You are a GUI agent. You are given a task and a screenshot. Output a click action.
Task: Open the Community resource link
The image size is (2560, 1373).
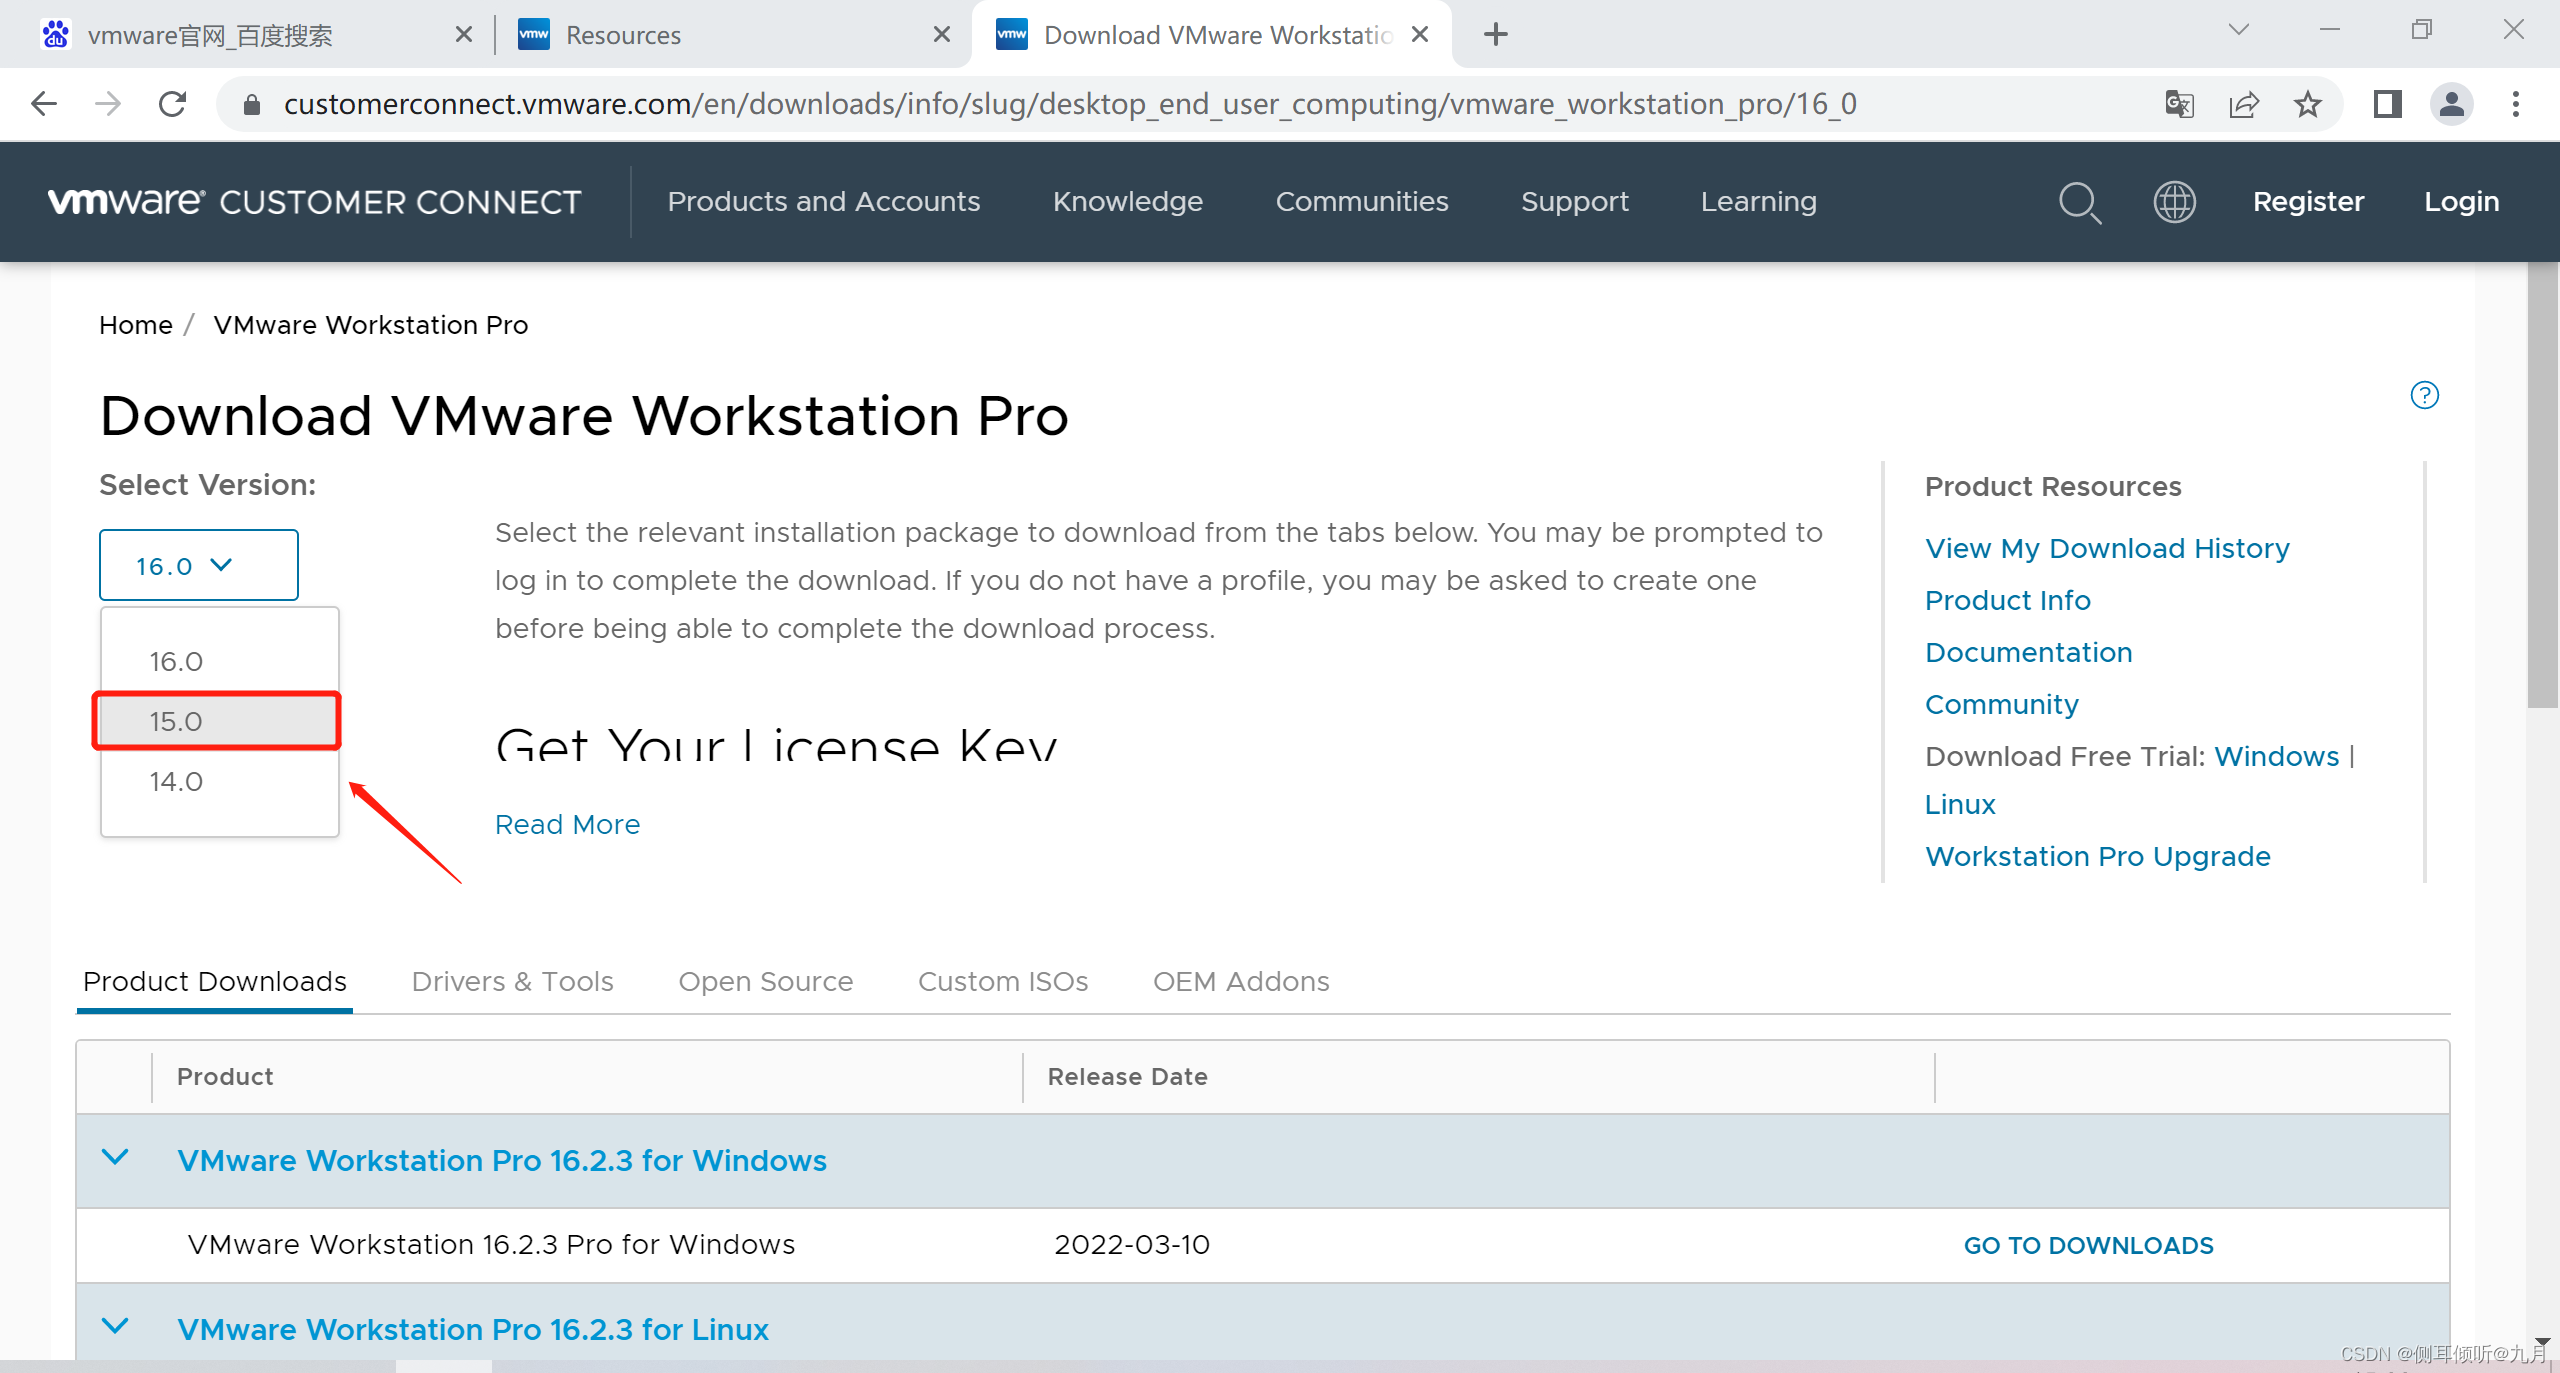2002,705
